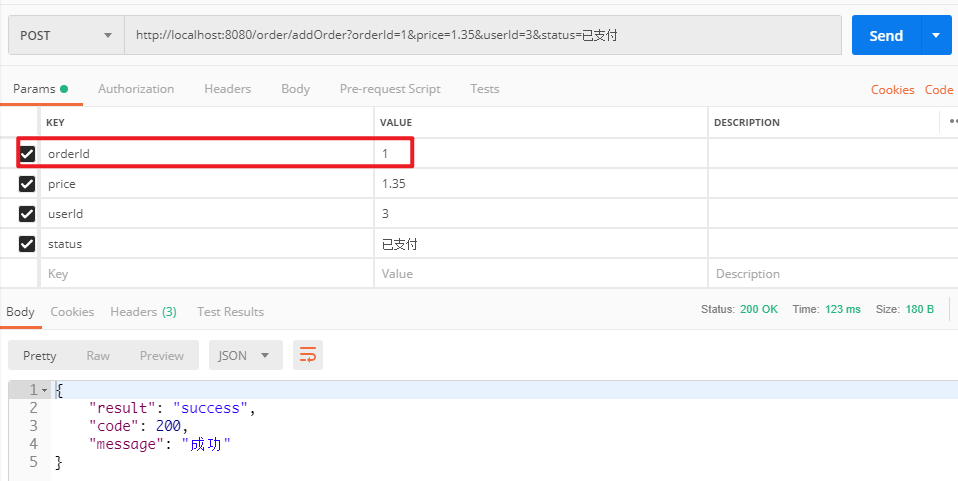Uncheck the price parameter checkbox
The height and width of the screenshot is (481, 958).
(27, 184)
